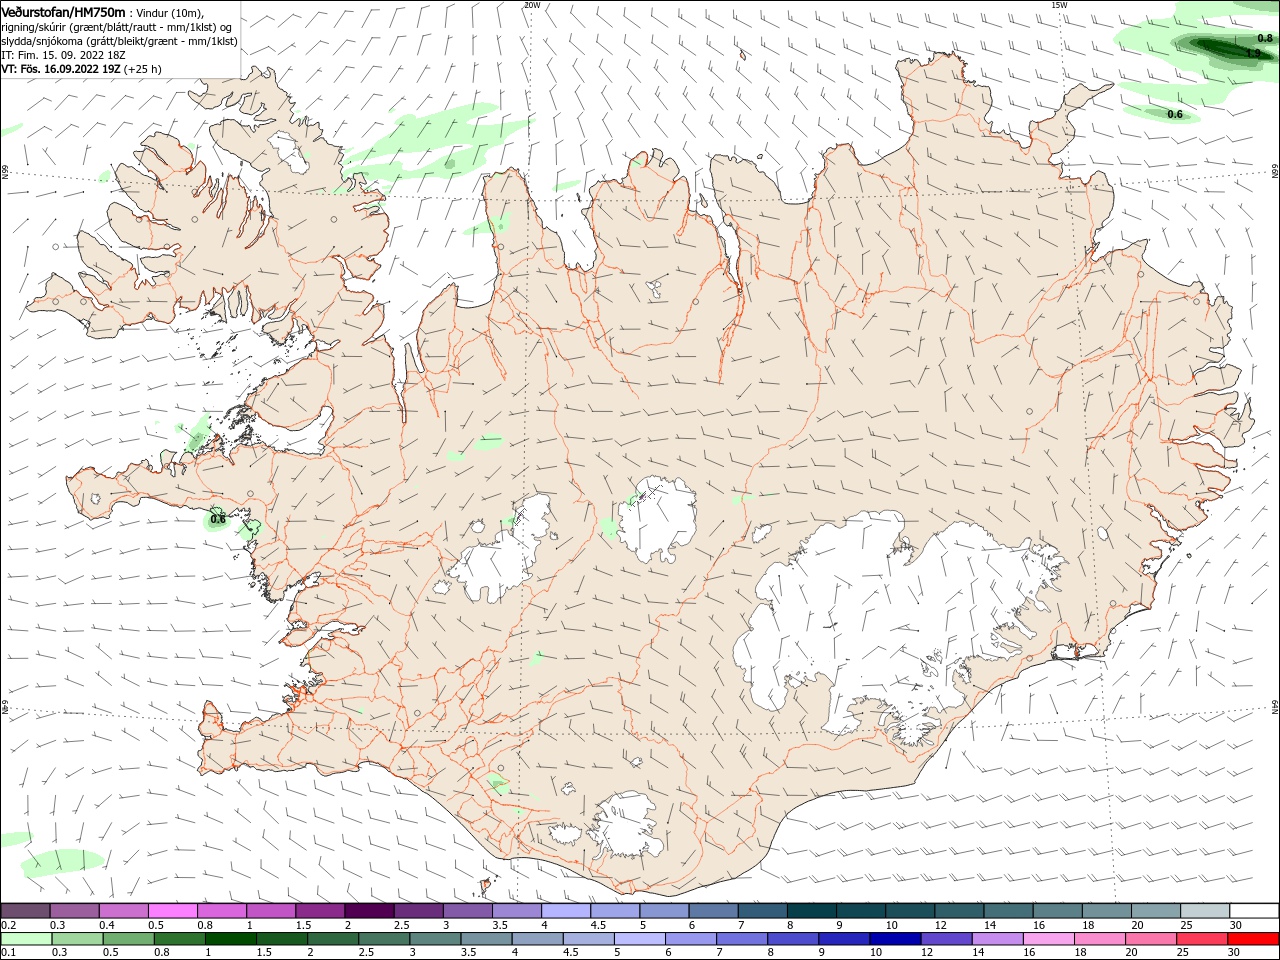Pick the grey-teal snow swatch for 16–18 mm
Viewport: 1280px width, 960px height.
[1058, 910]
